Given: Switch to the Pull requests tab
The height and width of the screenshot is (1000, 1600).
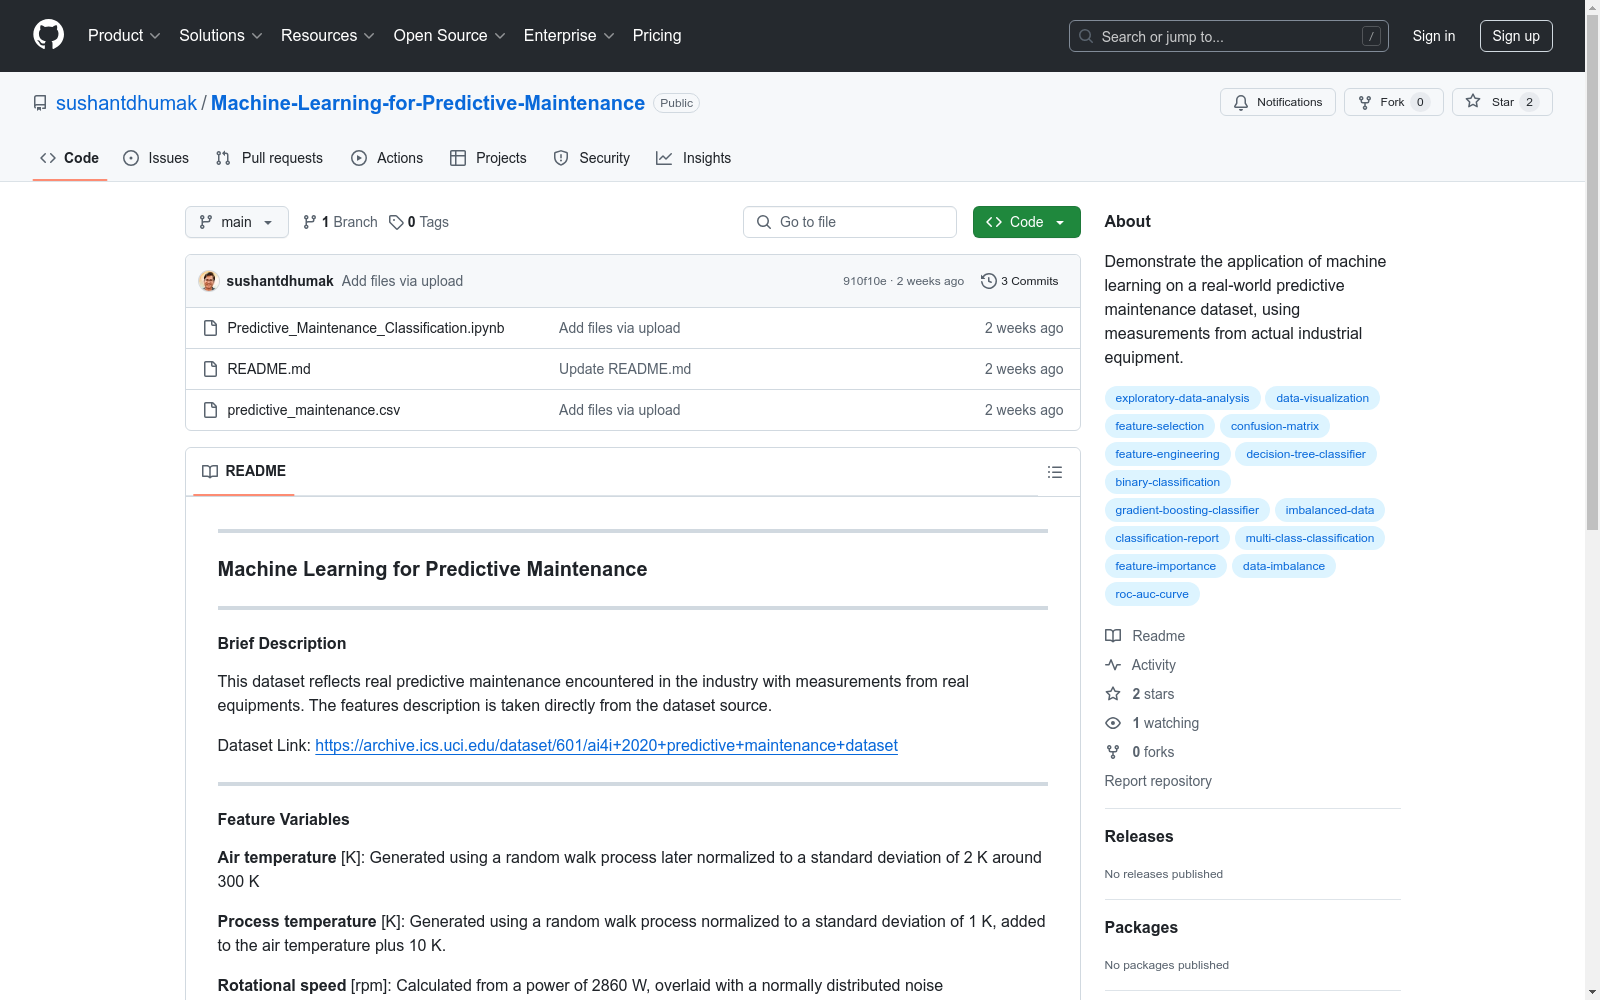Looking at the screenshot, I should point(269,158).
